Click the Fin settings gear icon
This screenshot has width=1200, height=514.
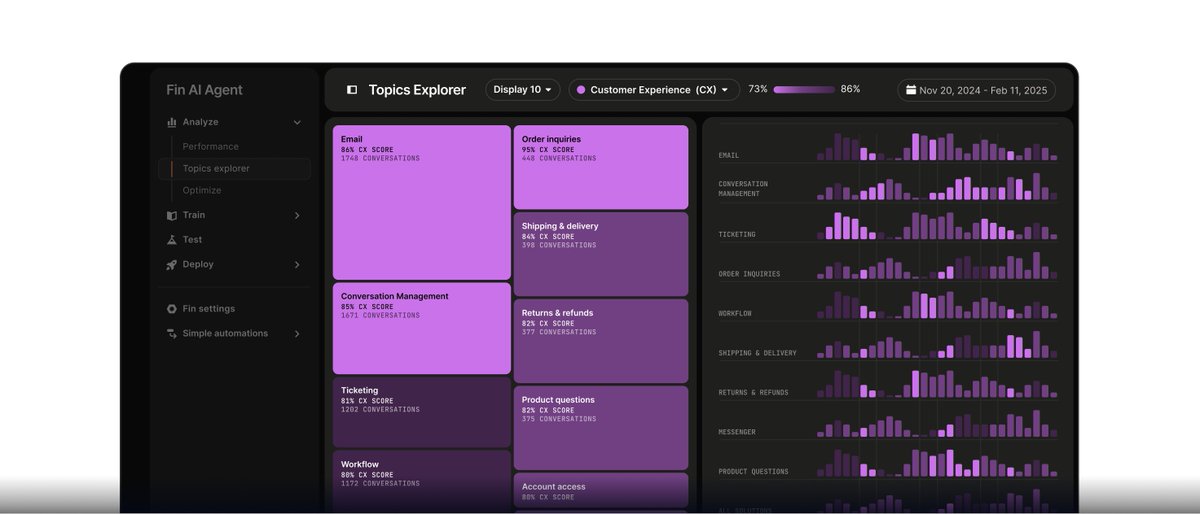point(172,309)
